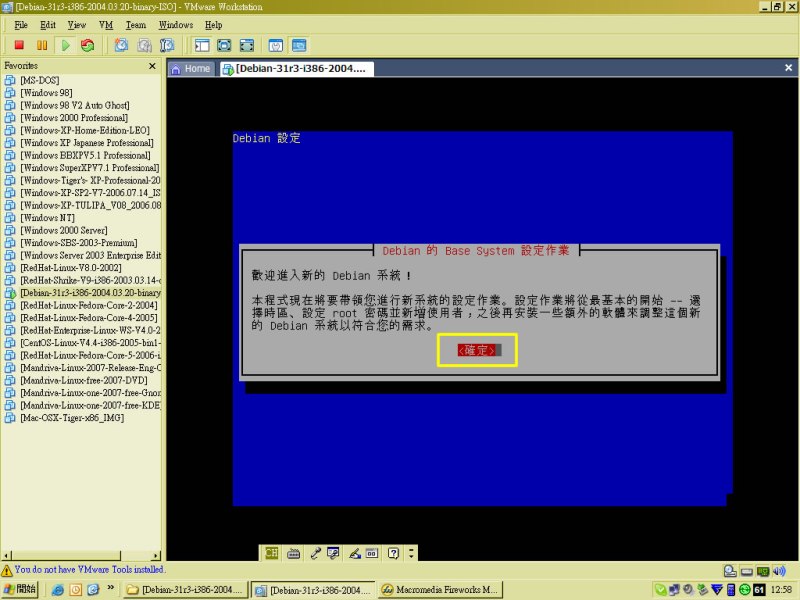Open the Snapshot Manager toolbar icon
This screenshot has height=600, width=800.
[167, 45]
